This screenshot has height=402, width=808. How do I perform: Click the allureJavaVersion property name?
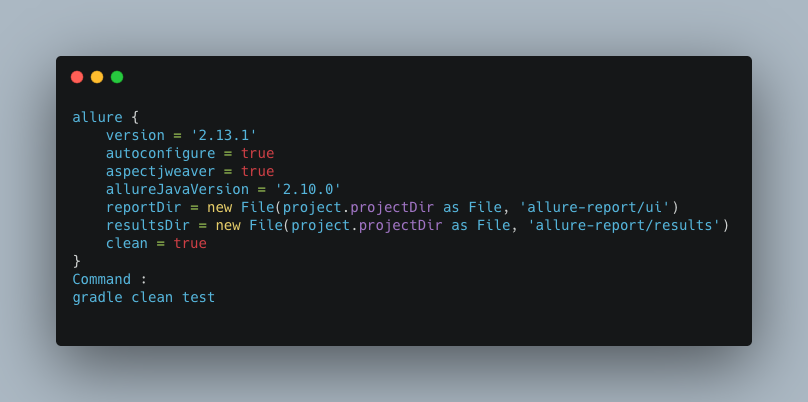(x=177, y=190)
